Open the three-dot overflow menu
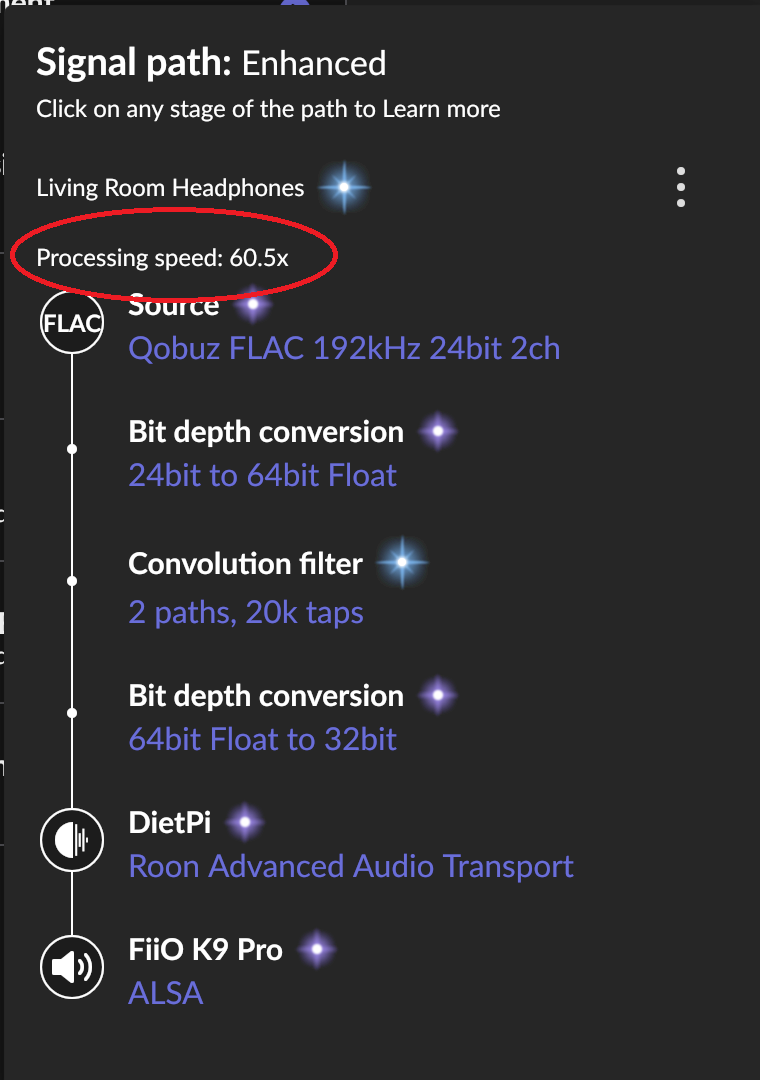760x1080 pixels. tap(681, 186)
